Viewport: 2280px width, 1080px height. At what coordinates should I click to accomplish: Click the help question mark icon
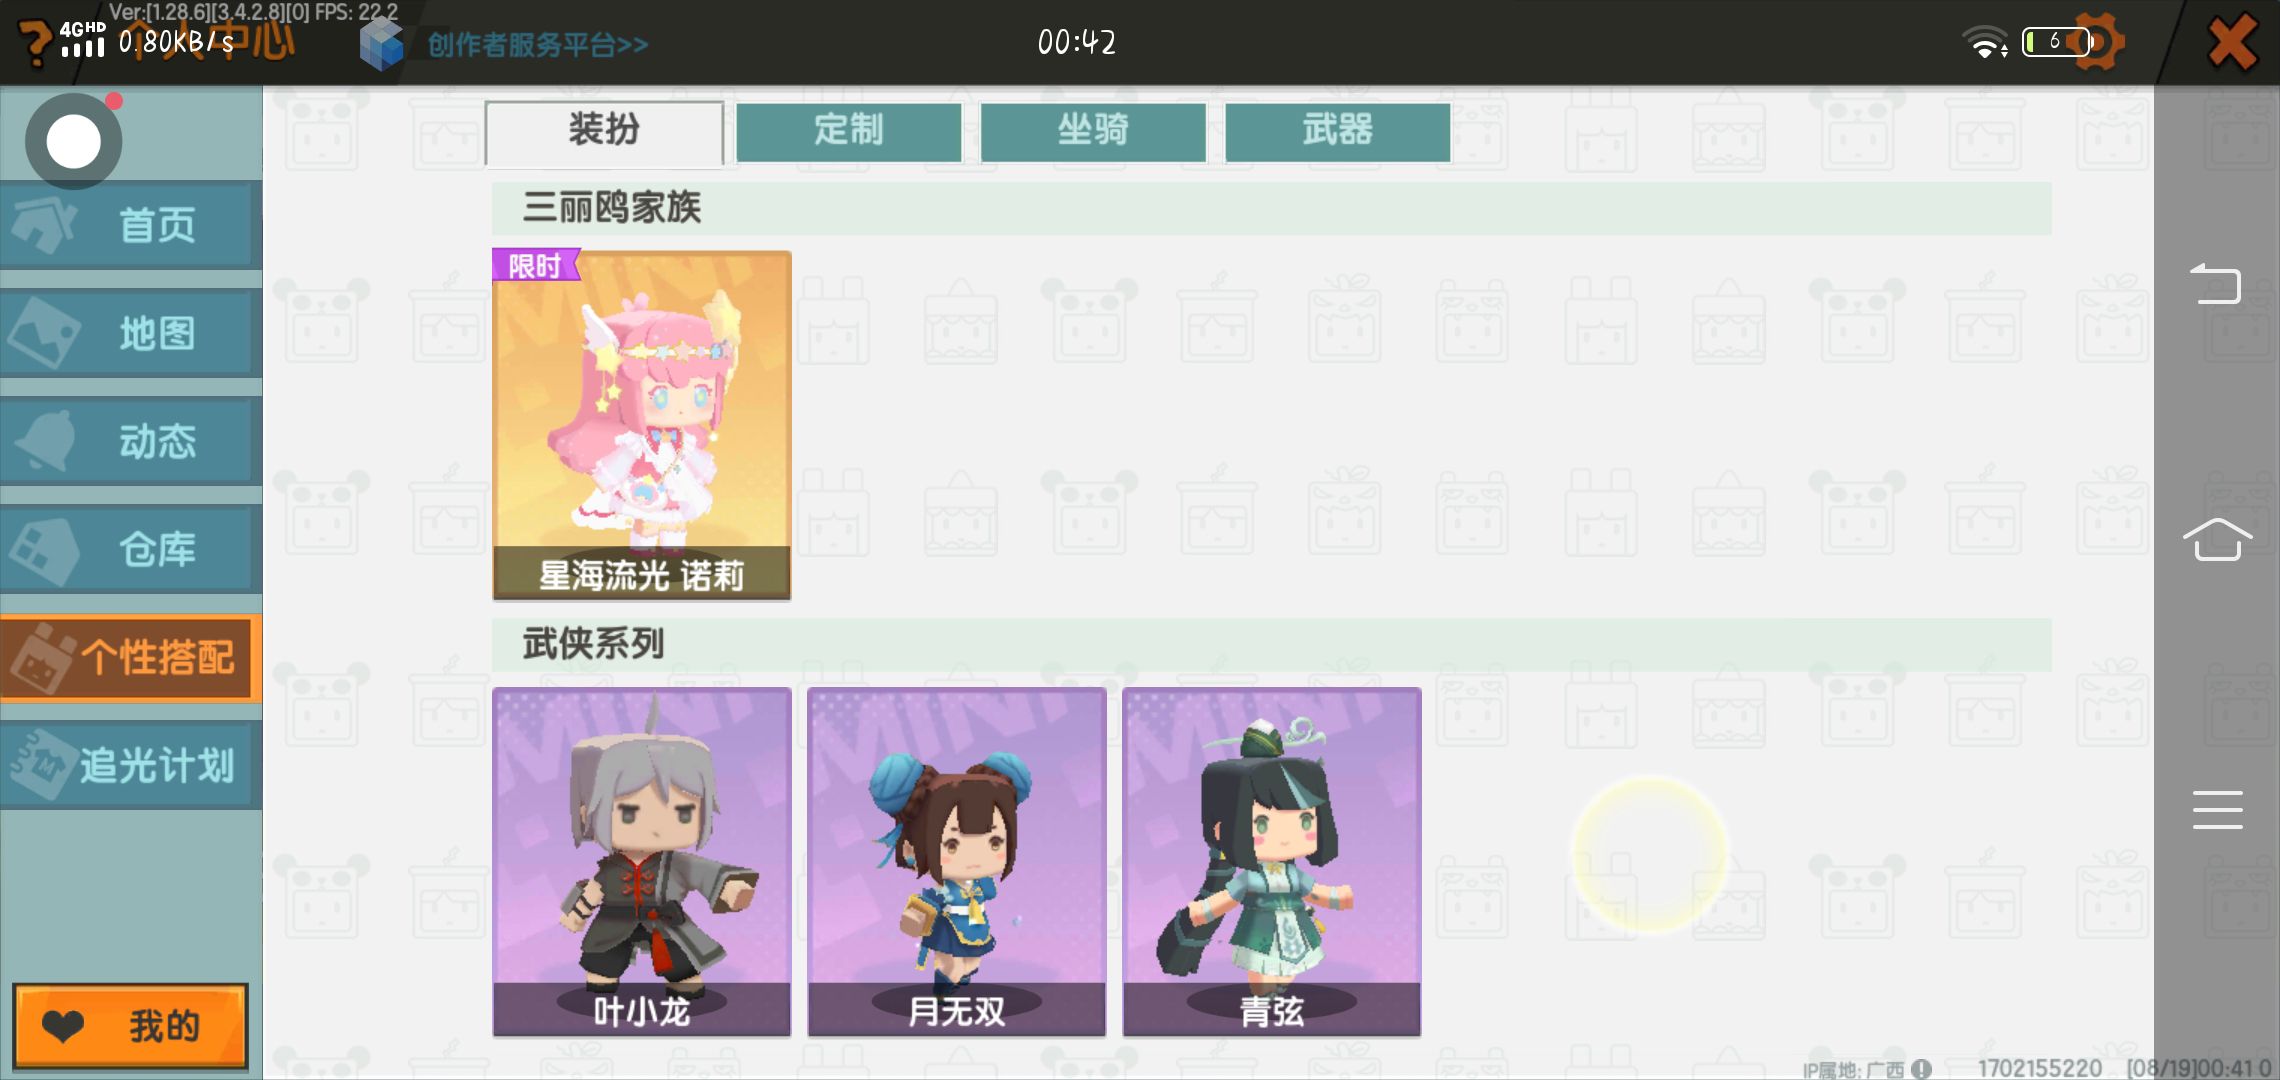pos(34,42)
